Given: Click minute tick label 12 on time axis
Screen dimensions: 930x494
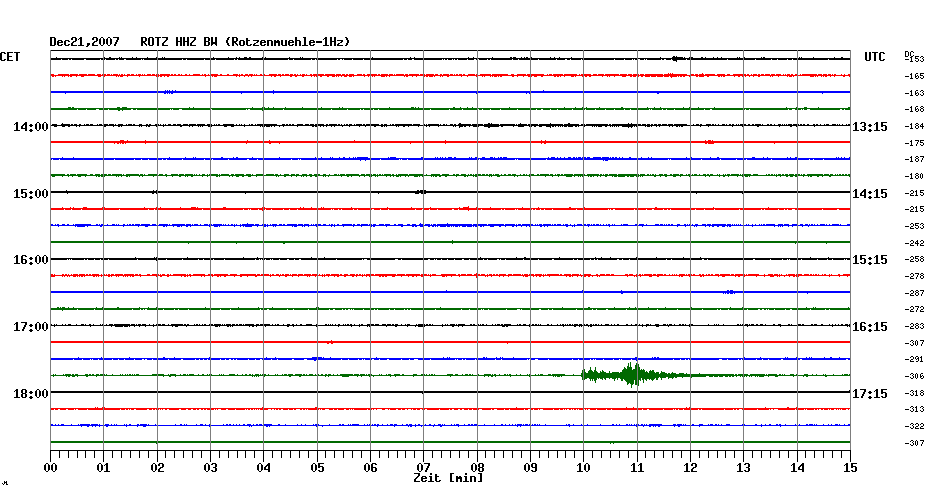Looking at the screenshot, I should pos(690,468).
